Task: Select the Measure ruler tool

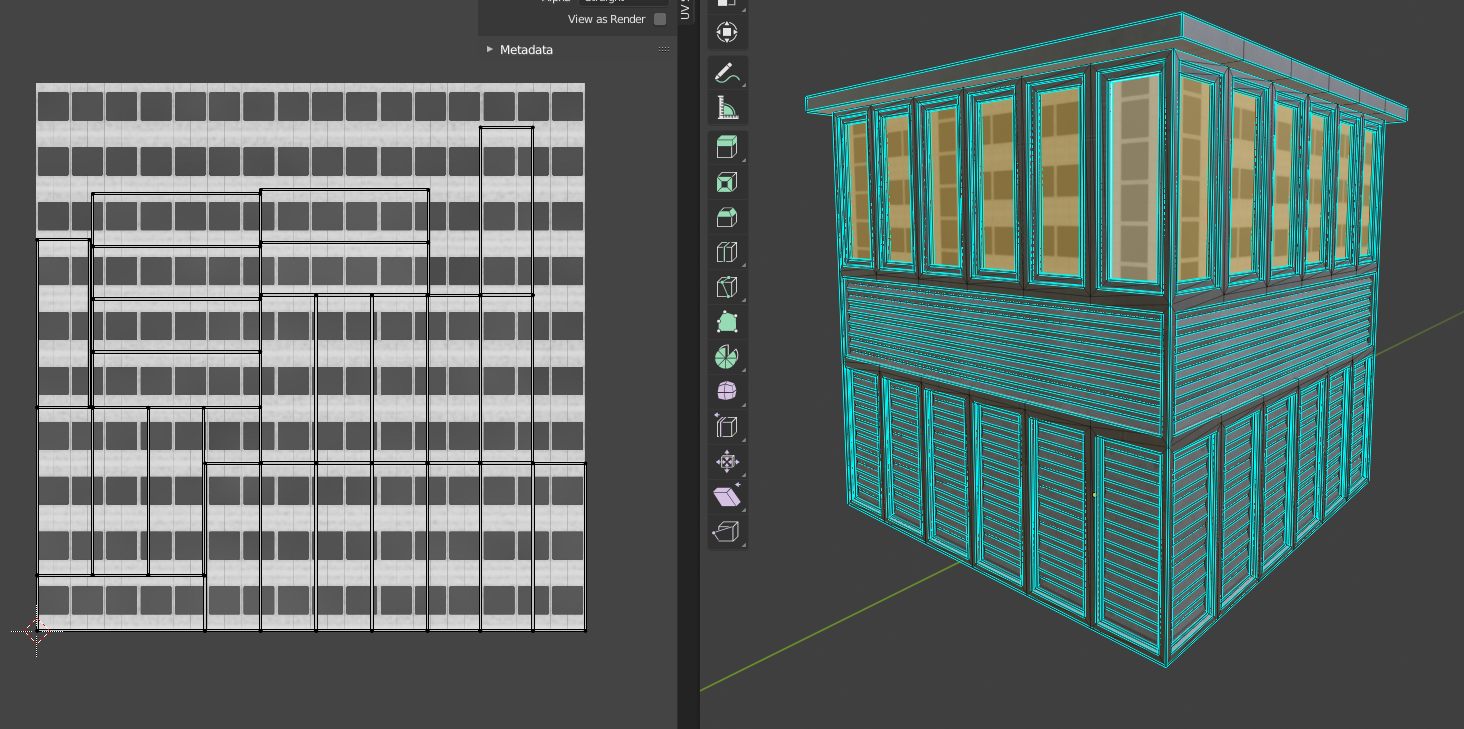Action: click(728, 108)
